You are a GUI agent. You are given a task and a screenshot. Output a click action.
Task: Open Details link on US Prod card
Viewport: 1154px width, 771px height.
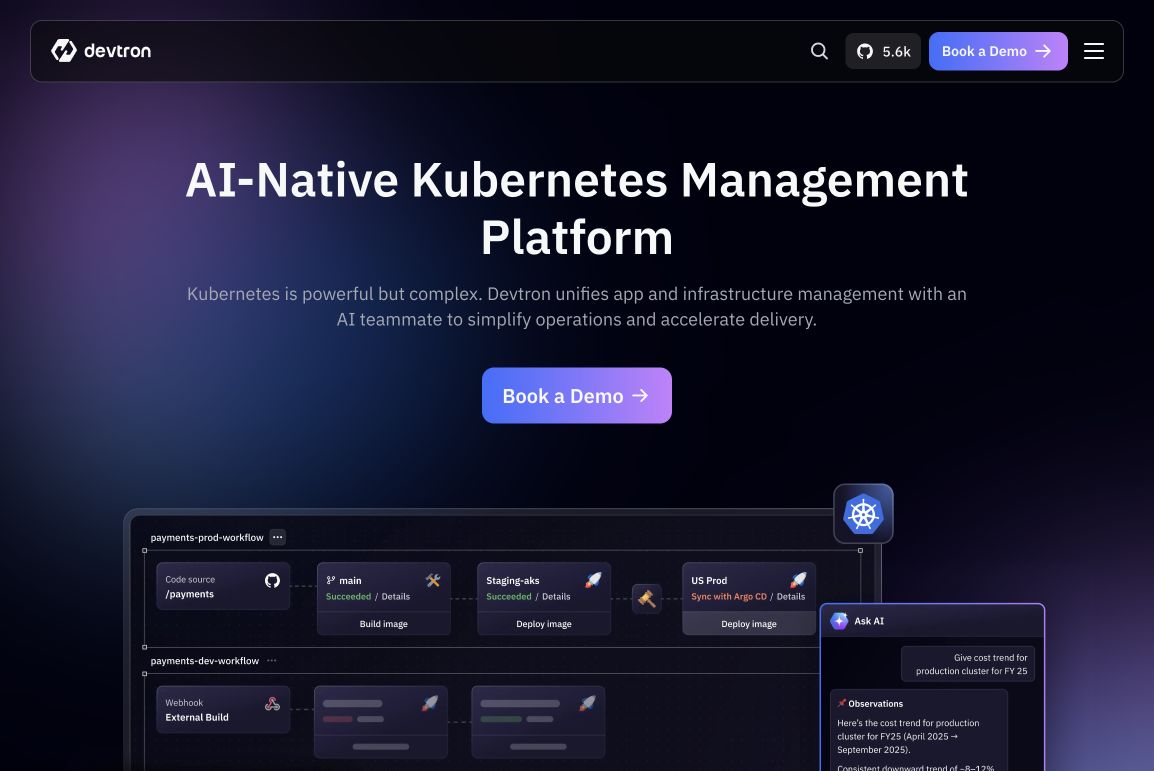(791, 597)
